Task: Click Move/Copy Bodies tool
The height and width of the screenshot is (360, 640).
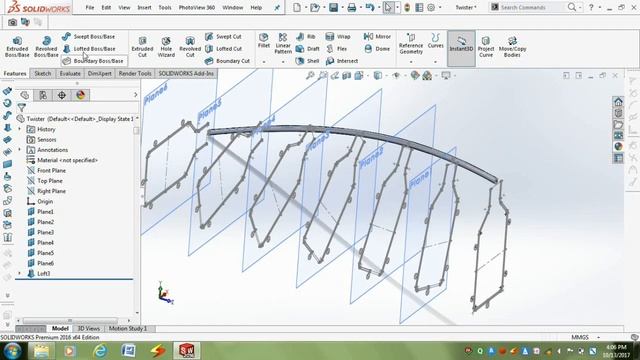Action: coord(512,46)
